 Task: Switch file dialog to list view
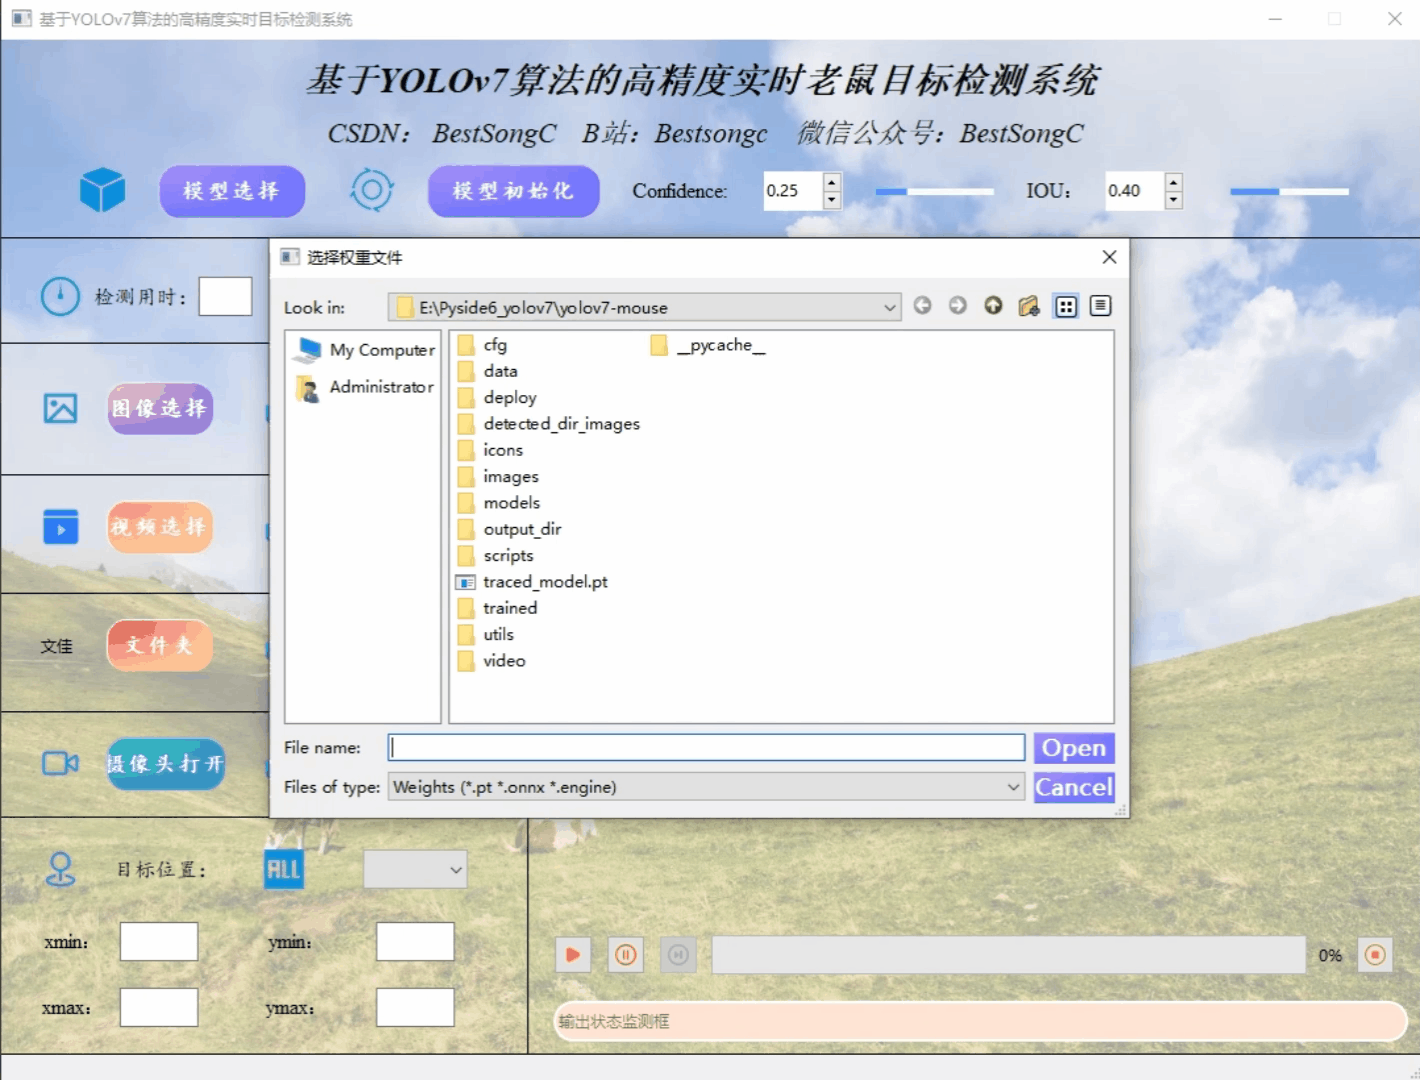tap(1066, 306)
